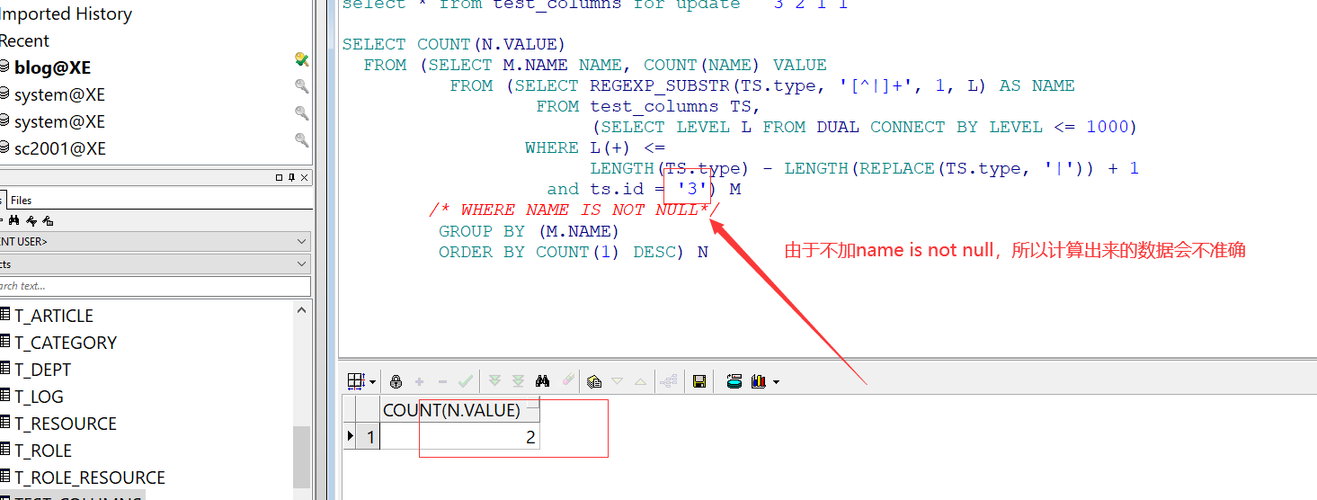Open find in results binoculars icon
This screenshot has width=1317, height=500.
point(542,381)
